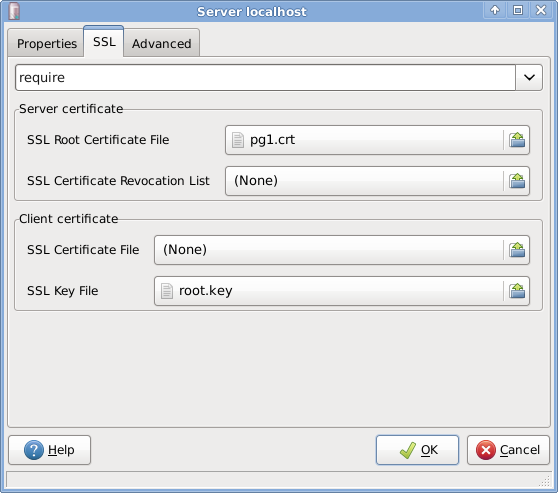Switch to the Advanced tab
This screenshot has height=493, width=558.
coord(162,43)
